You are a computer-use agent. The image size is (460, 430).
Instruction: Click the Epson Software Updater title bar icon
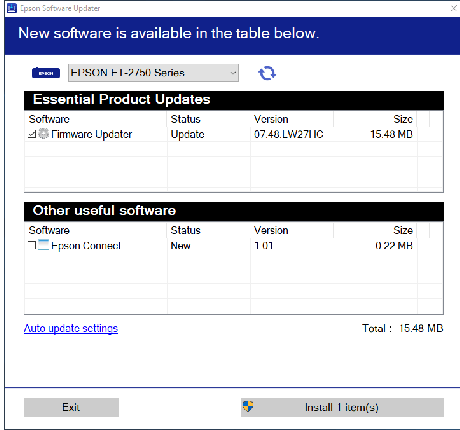click(x=12, y=8)
